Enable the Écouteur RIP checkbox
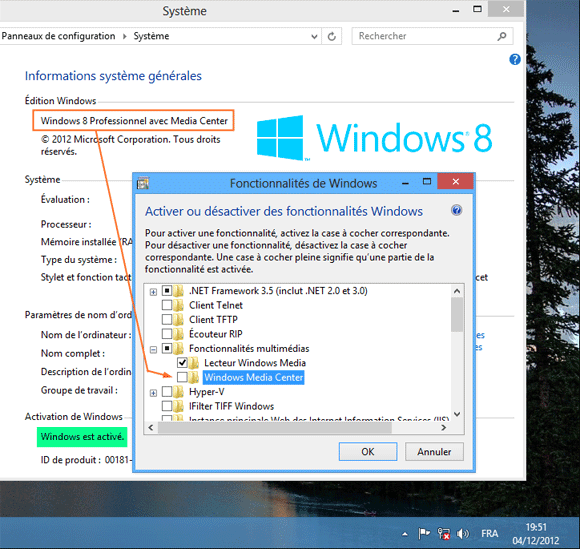This screenshot has height=549, width=580. point(167,334)
